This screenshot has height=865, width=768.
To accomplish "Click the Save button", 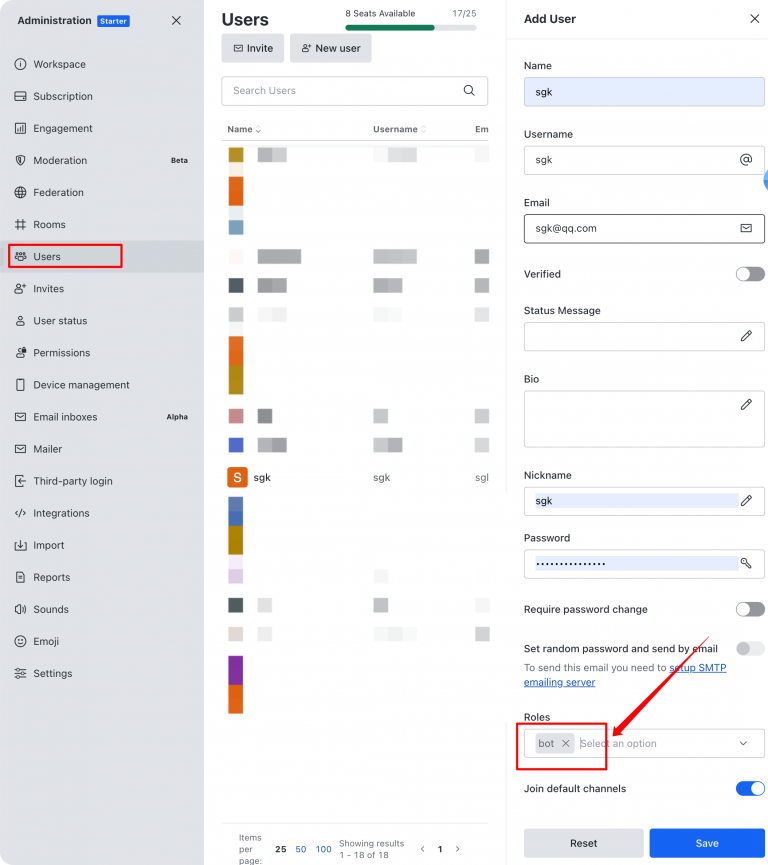I will tap(707, 843).
